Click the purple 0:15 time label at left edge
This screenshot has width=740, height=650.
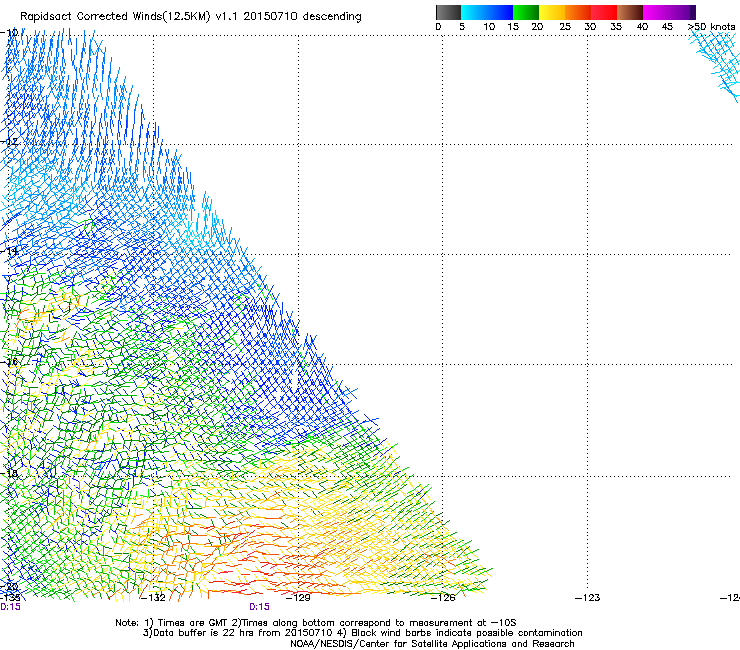tap(10, 607)
